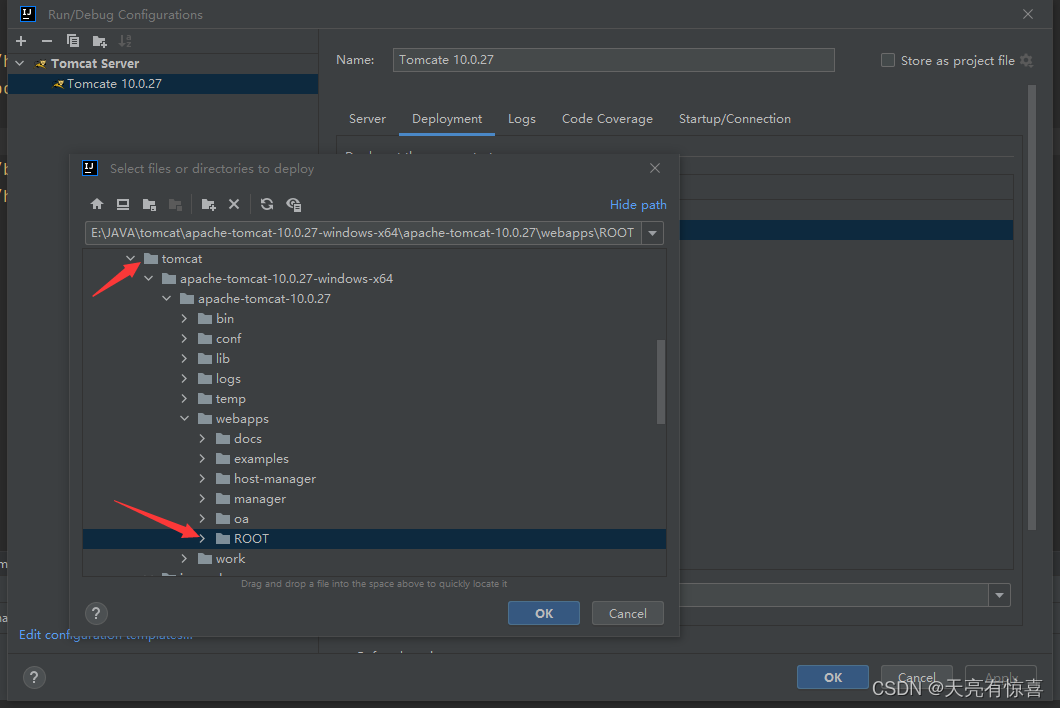
Task: Select the host-manager folder in tree
Action: click(274, 479)
